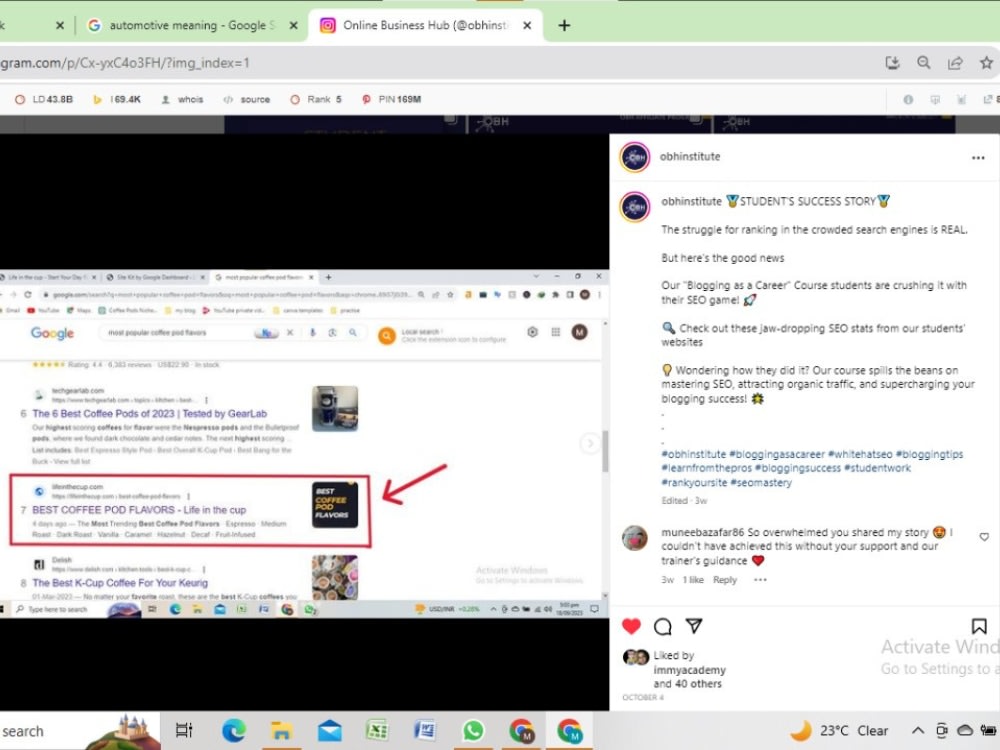The width and height of the screenshot is (1000, 750).
Task: Switch to the automotive meaning Google Search tab
Action: pyautogui.click(x=191, y=26)
